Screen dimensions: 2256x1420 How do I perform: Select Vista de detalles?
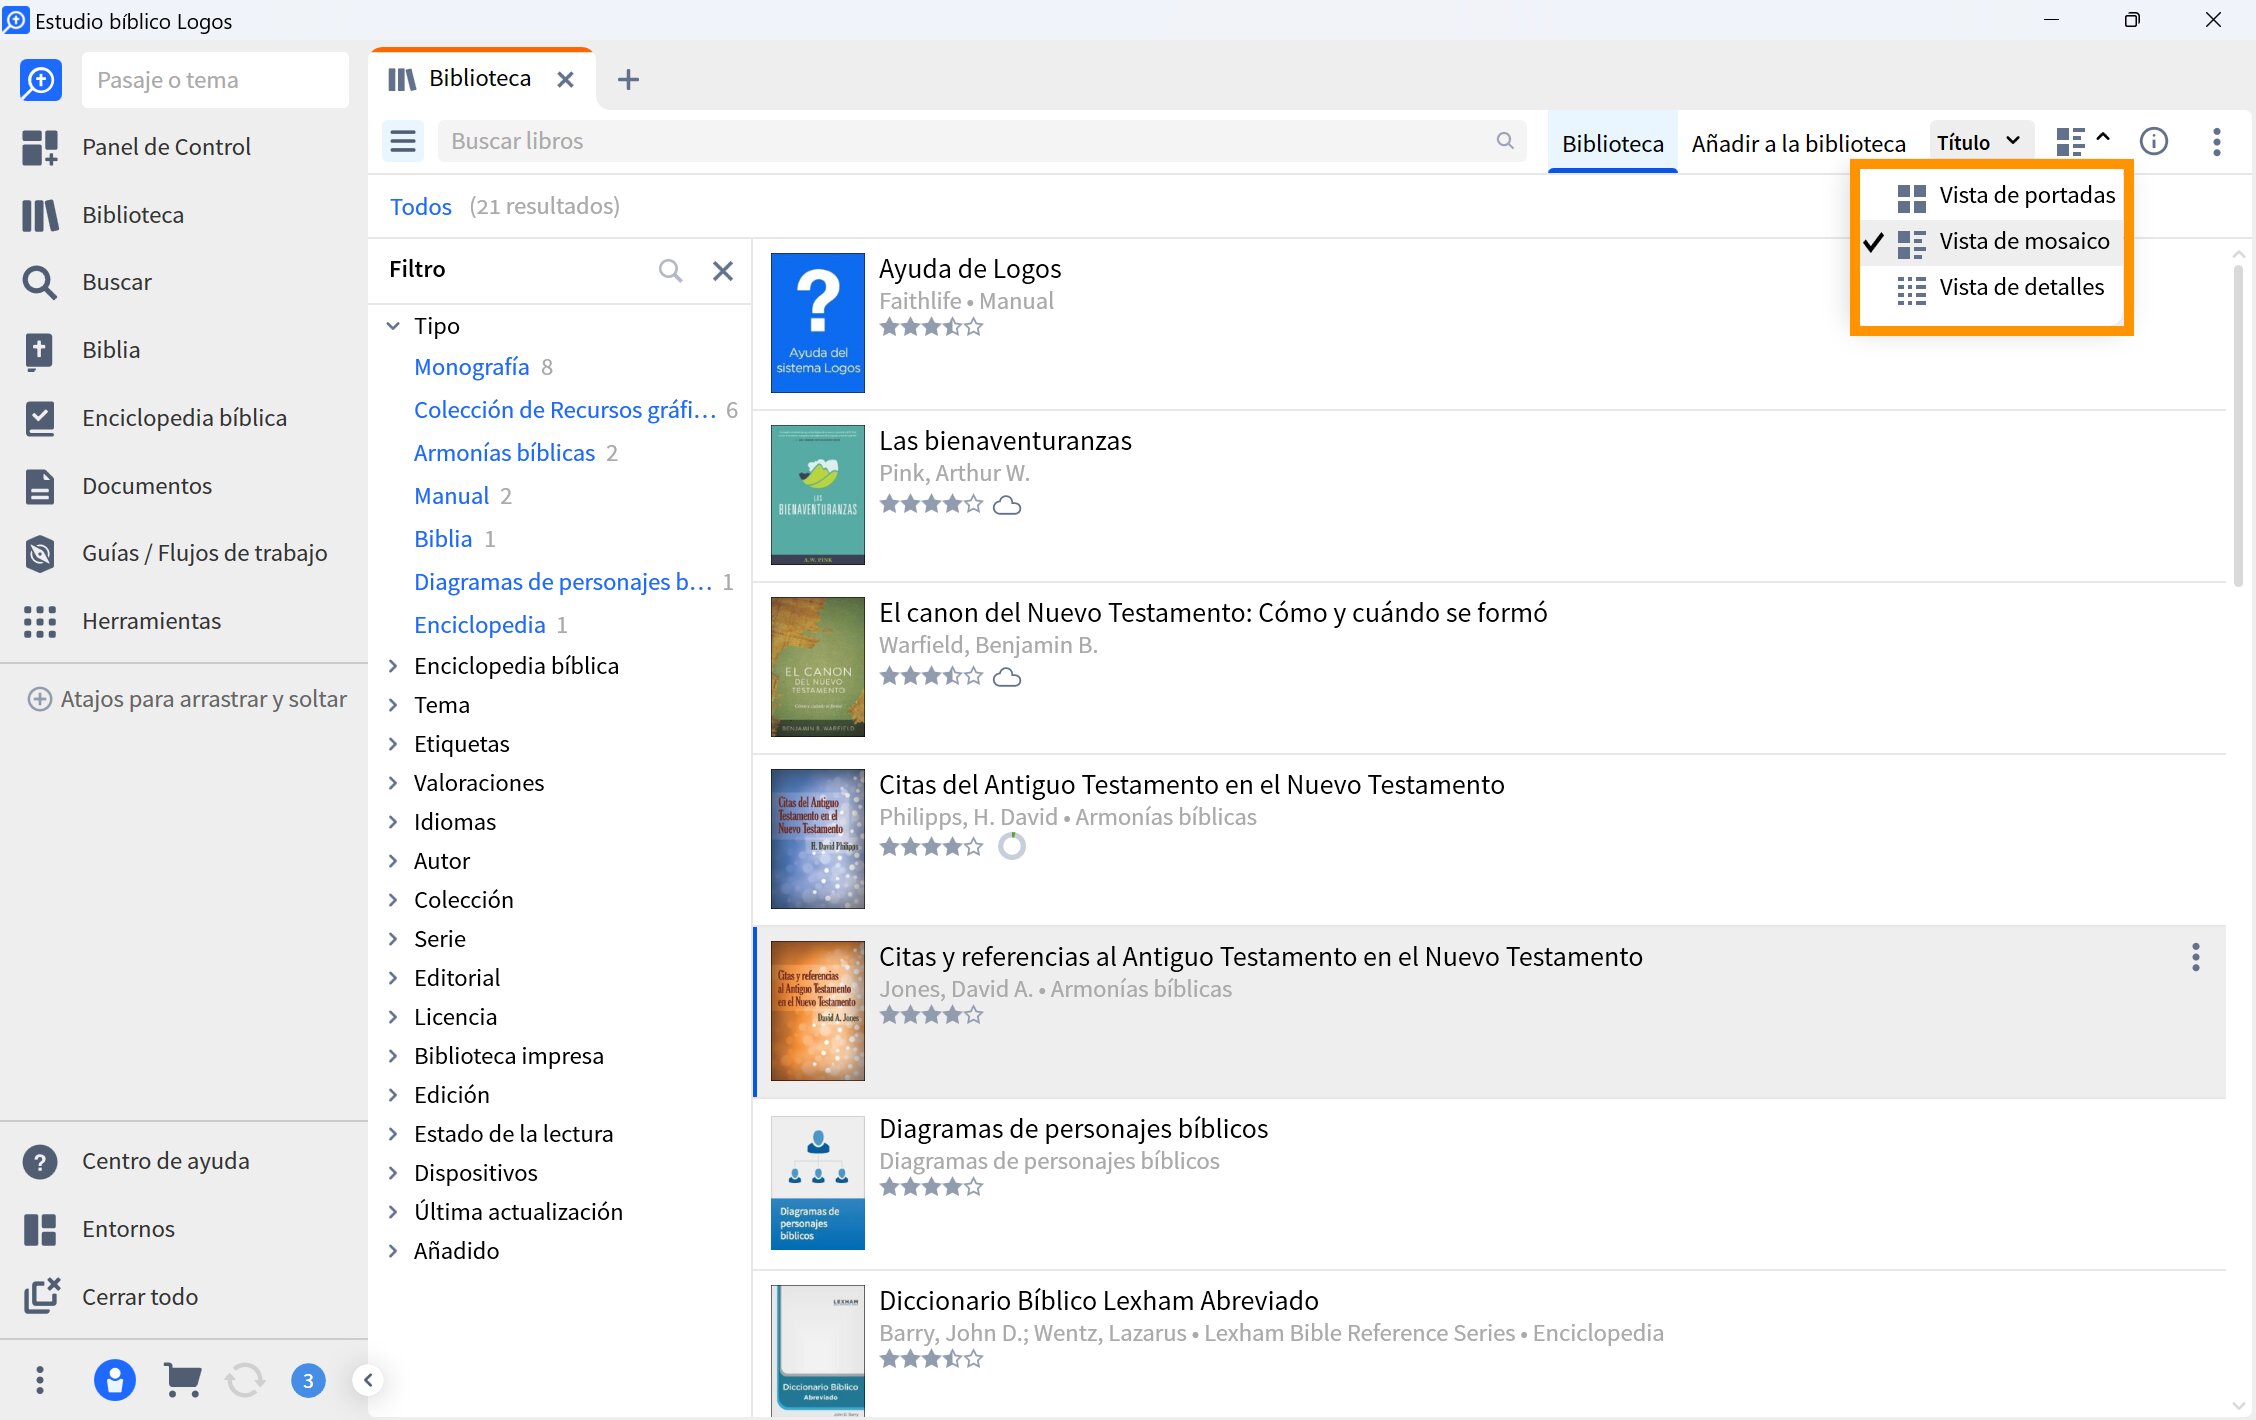click(x=1992, y=287)
